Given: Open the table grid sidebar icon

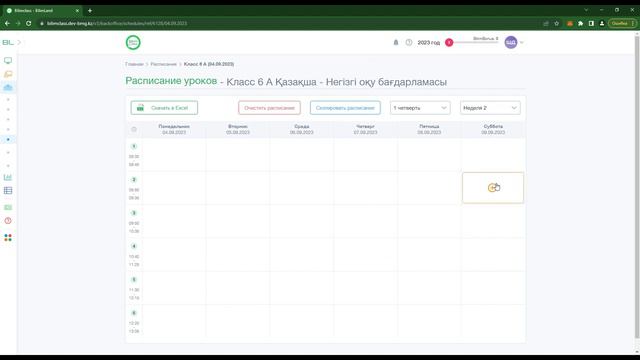Looking at the screenshot, I should (8, 191).
